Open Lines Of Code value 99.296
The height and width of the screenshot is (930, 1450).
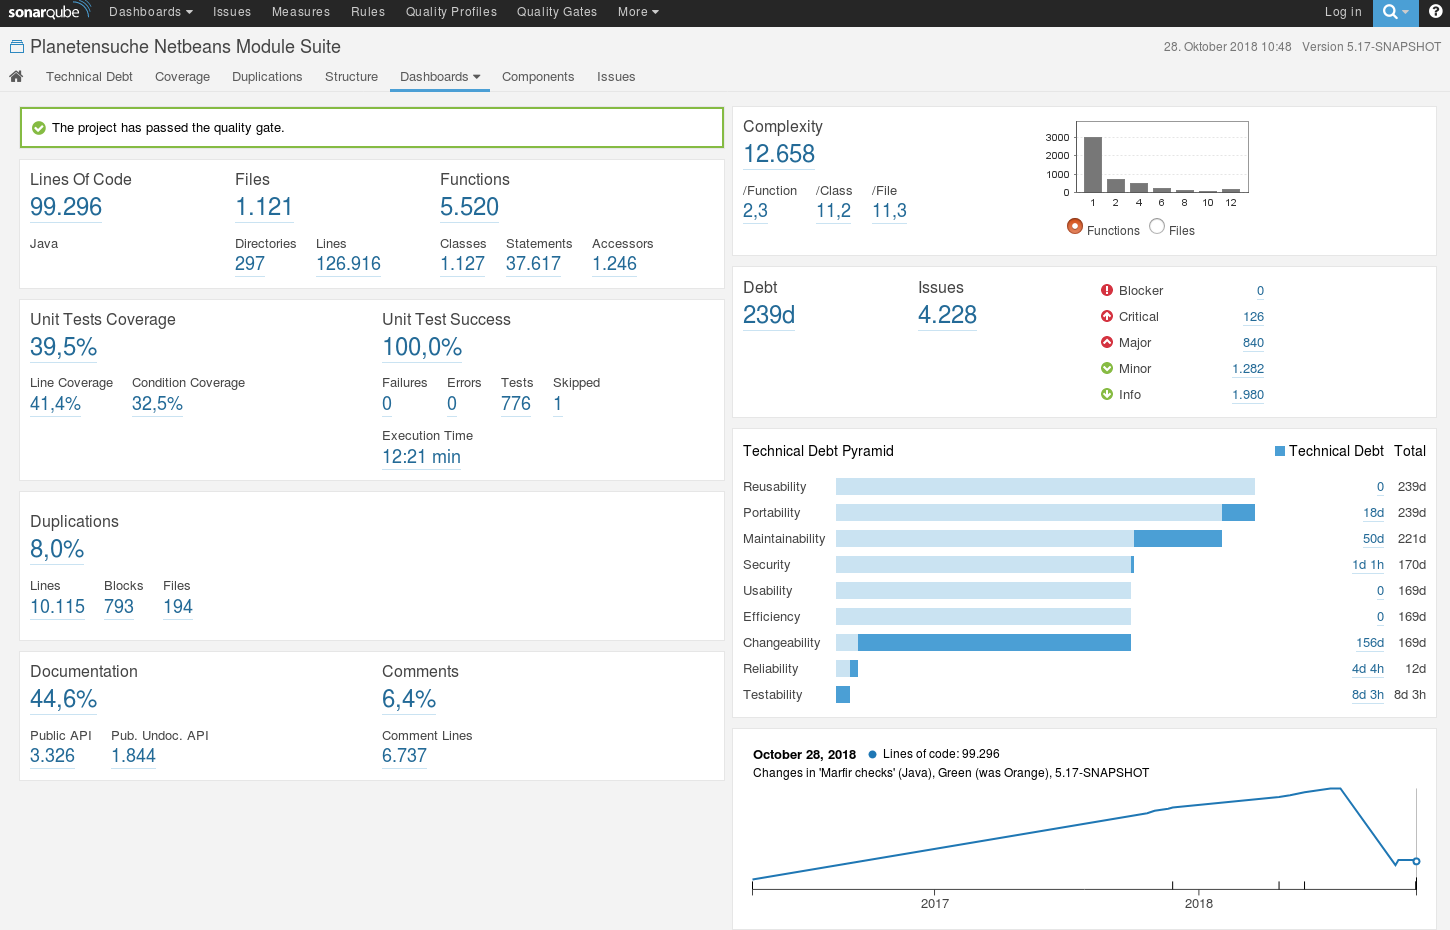66,207
